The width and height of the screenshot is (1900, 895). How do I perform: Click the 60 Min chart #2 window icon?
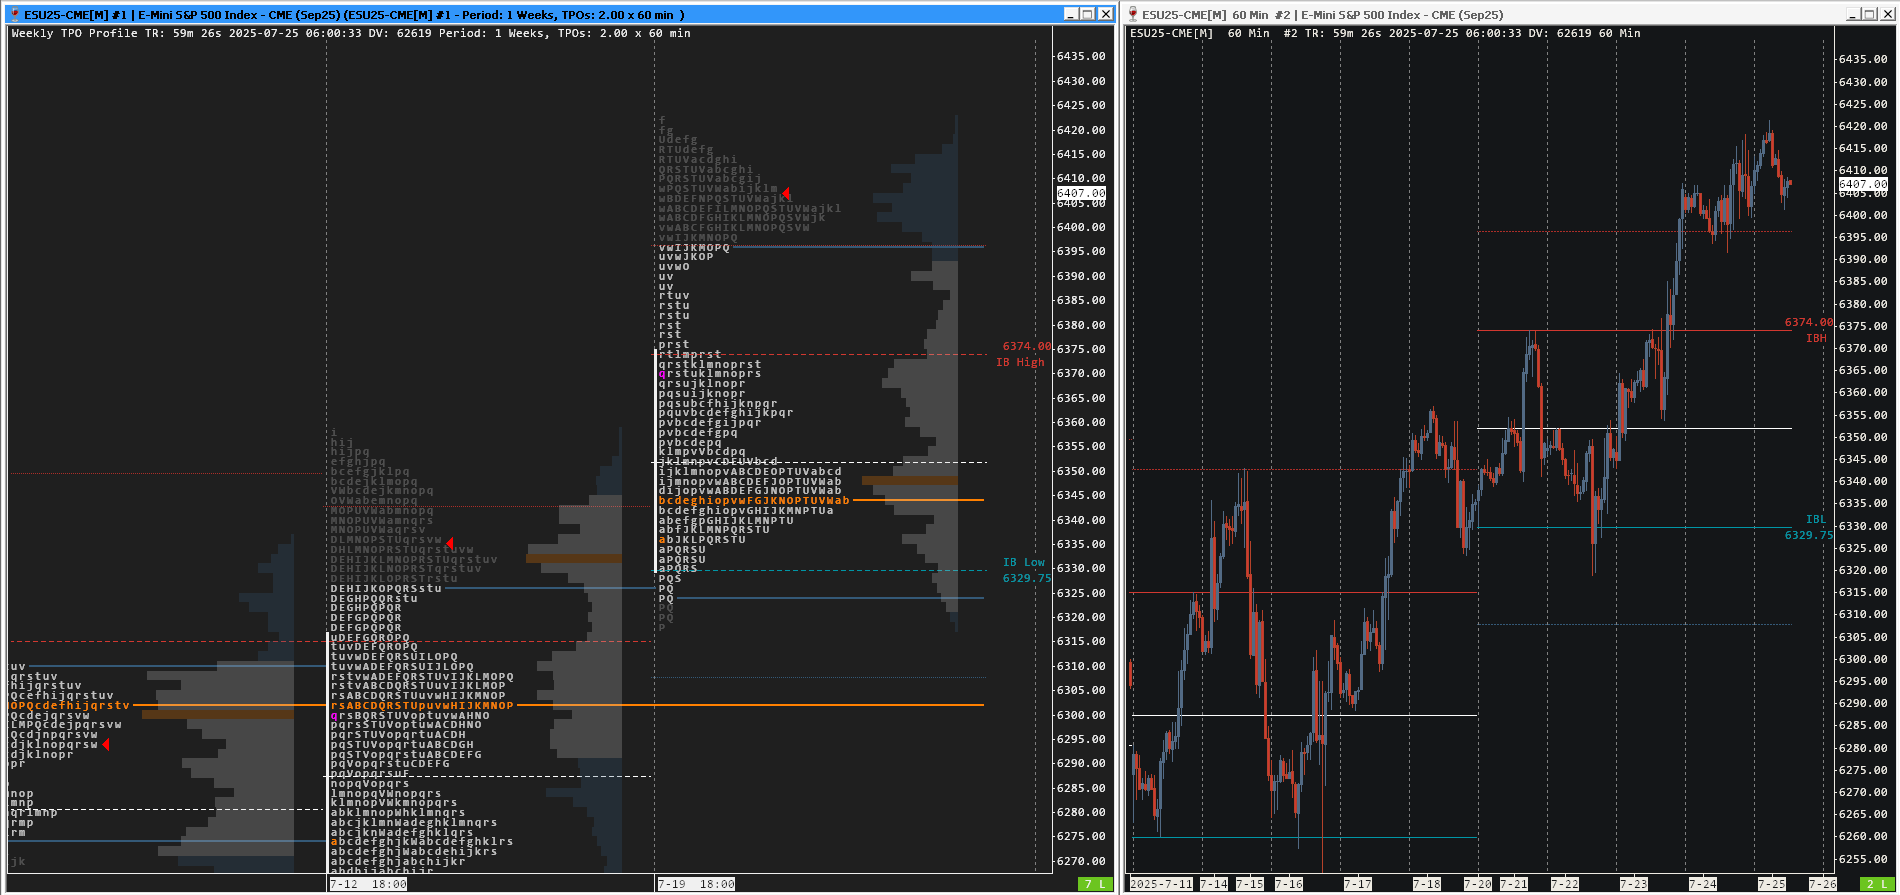coord(1133,14)
